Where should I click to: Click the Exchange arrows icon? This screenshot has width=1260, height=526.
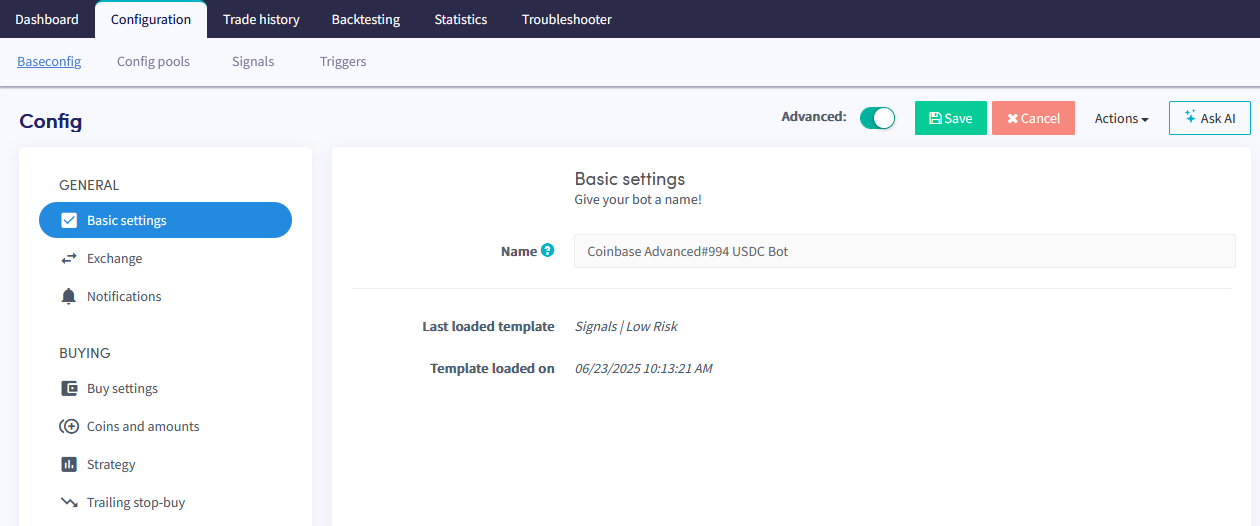(x=69, y=258)
